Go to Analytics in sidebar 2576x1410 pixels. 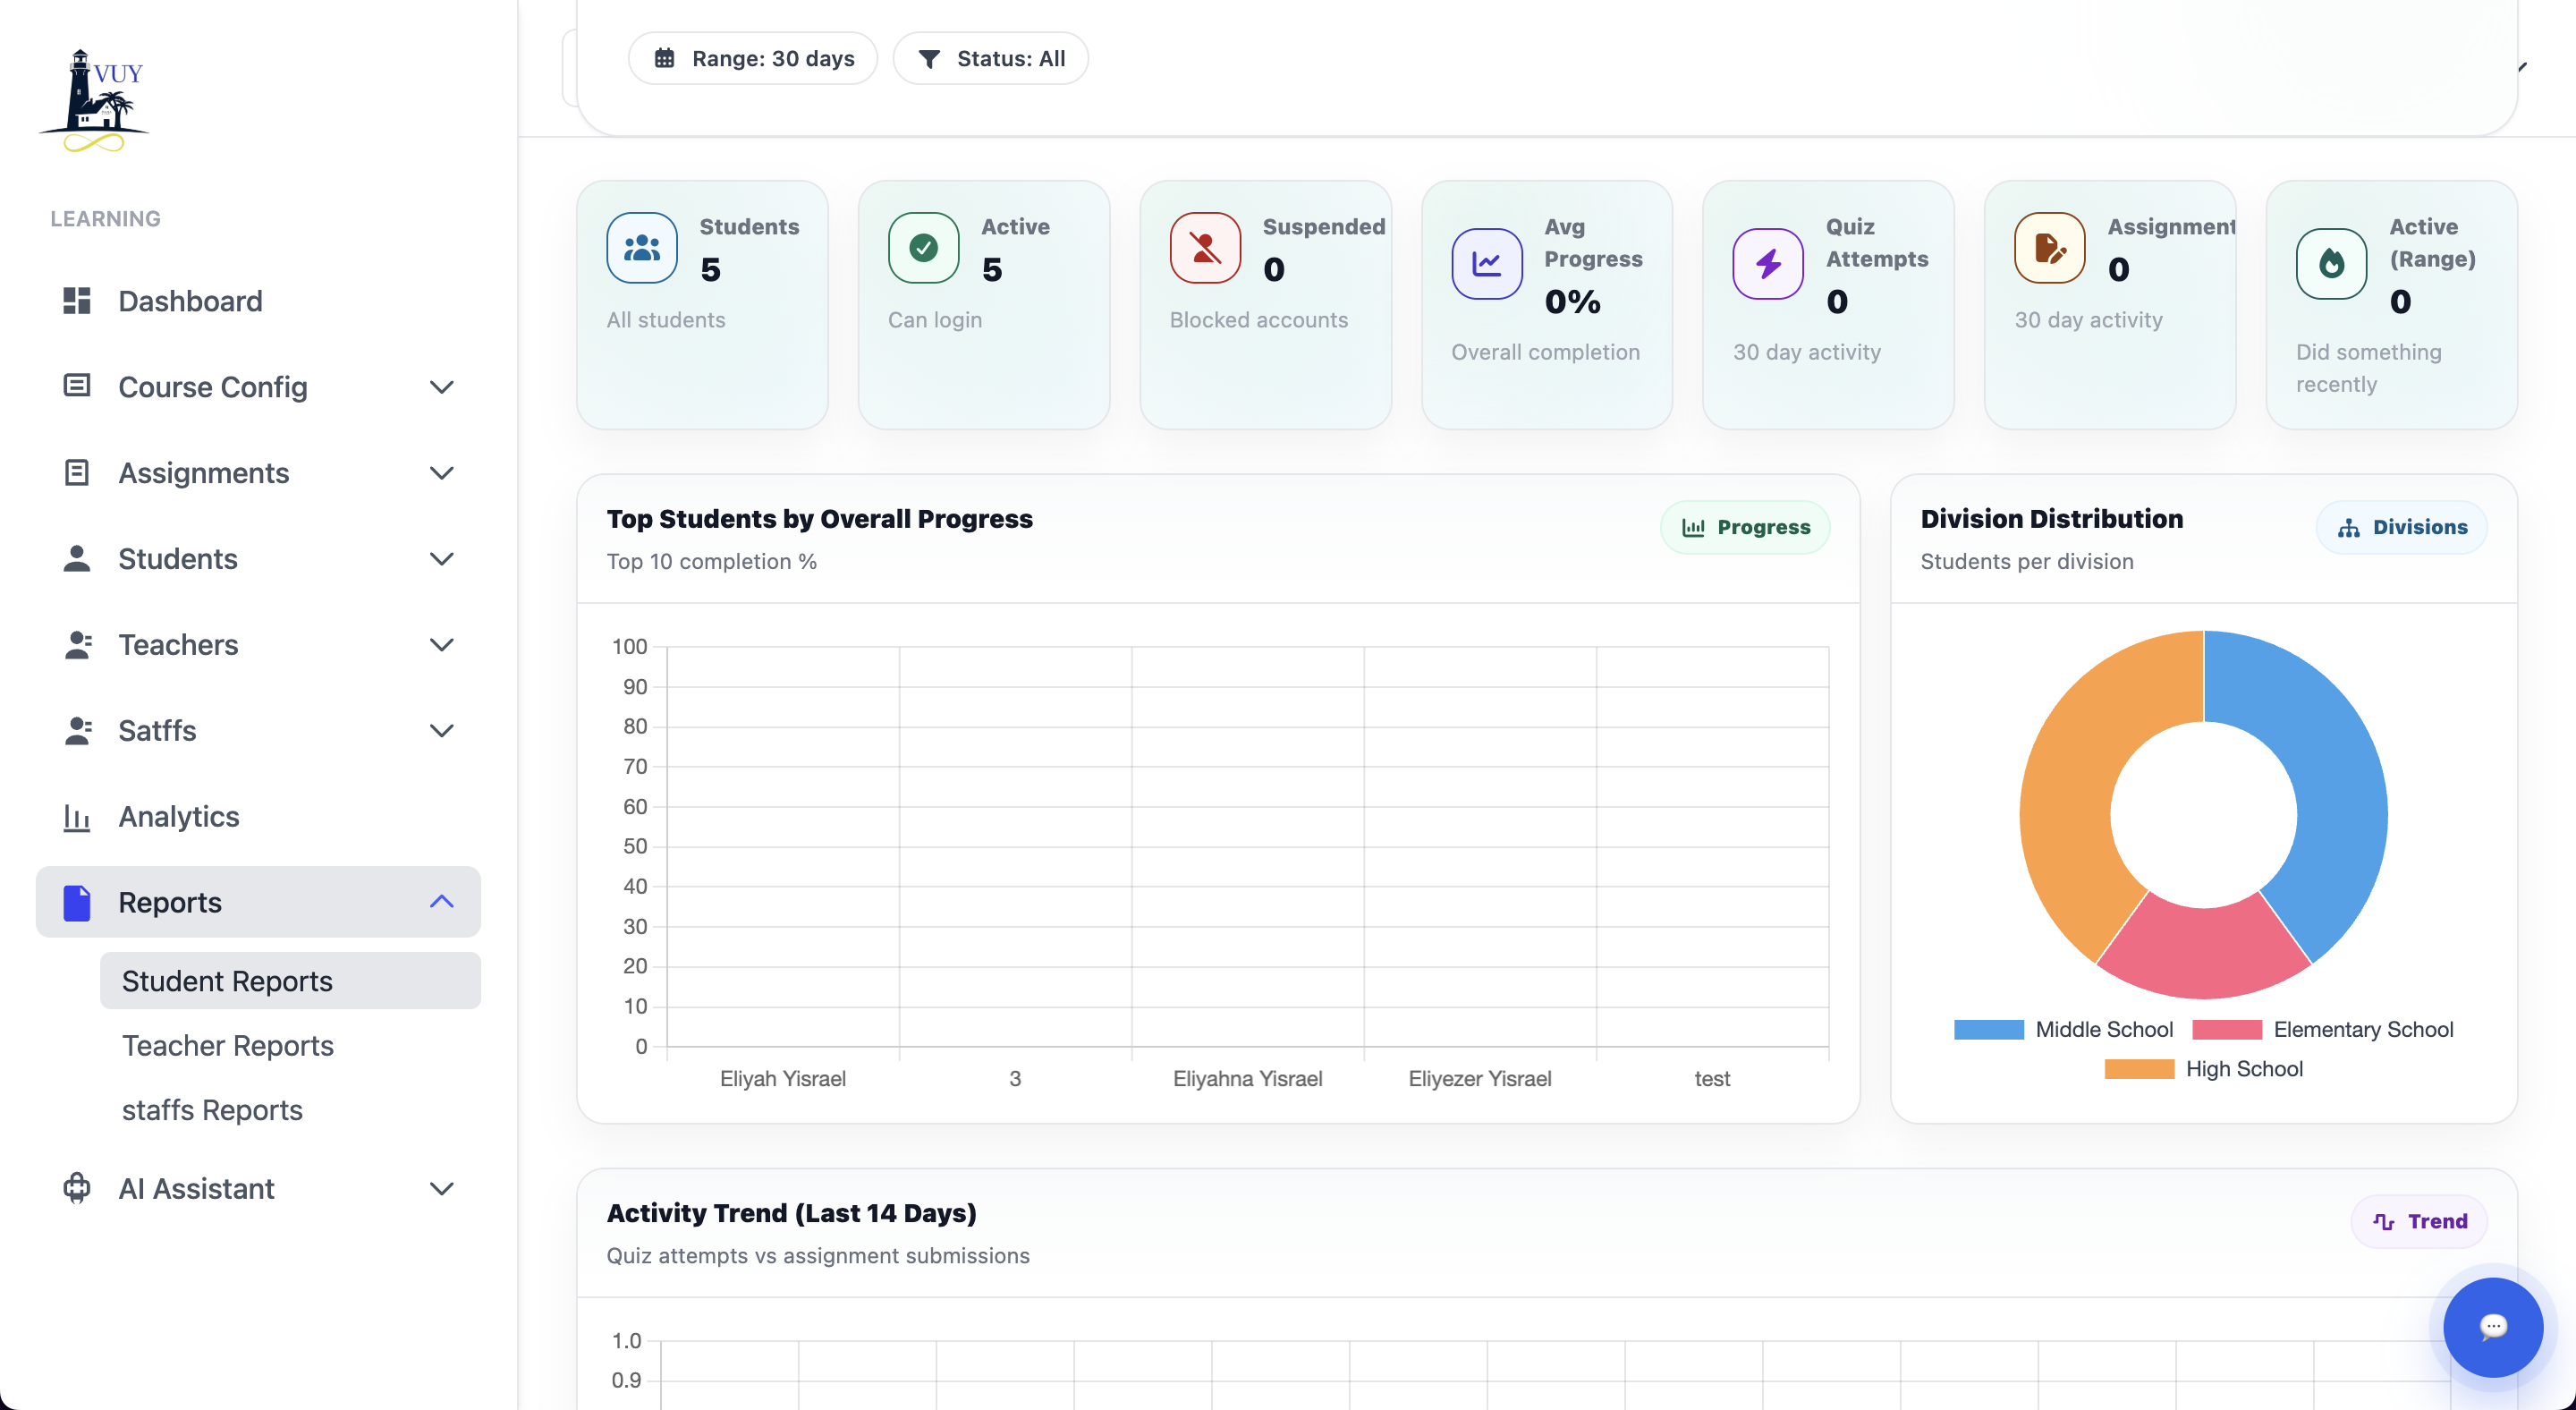179,816
